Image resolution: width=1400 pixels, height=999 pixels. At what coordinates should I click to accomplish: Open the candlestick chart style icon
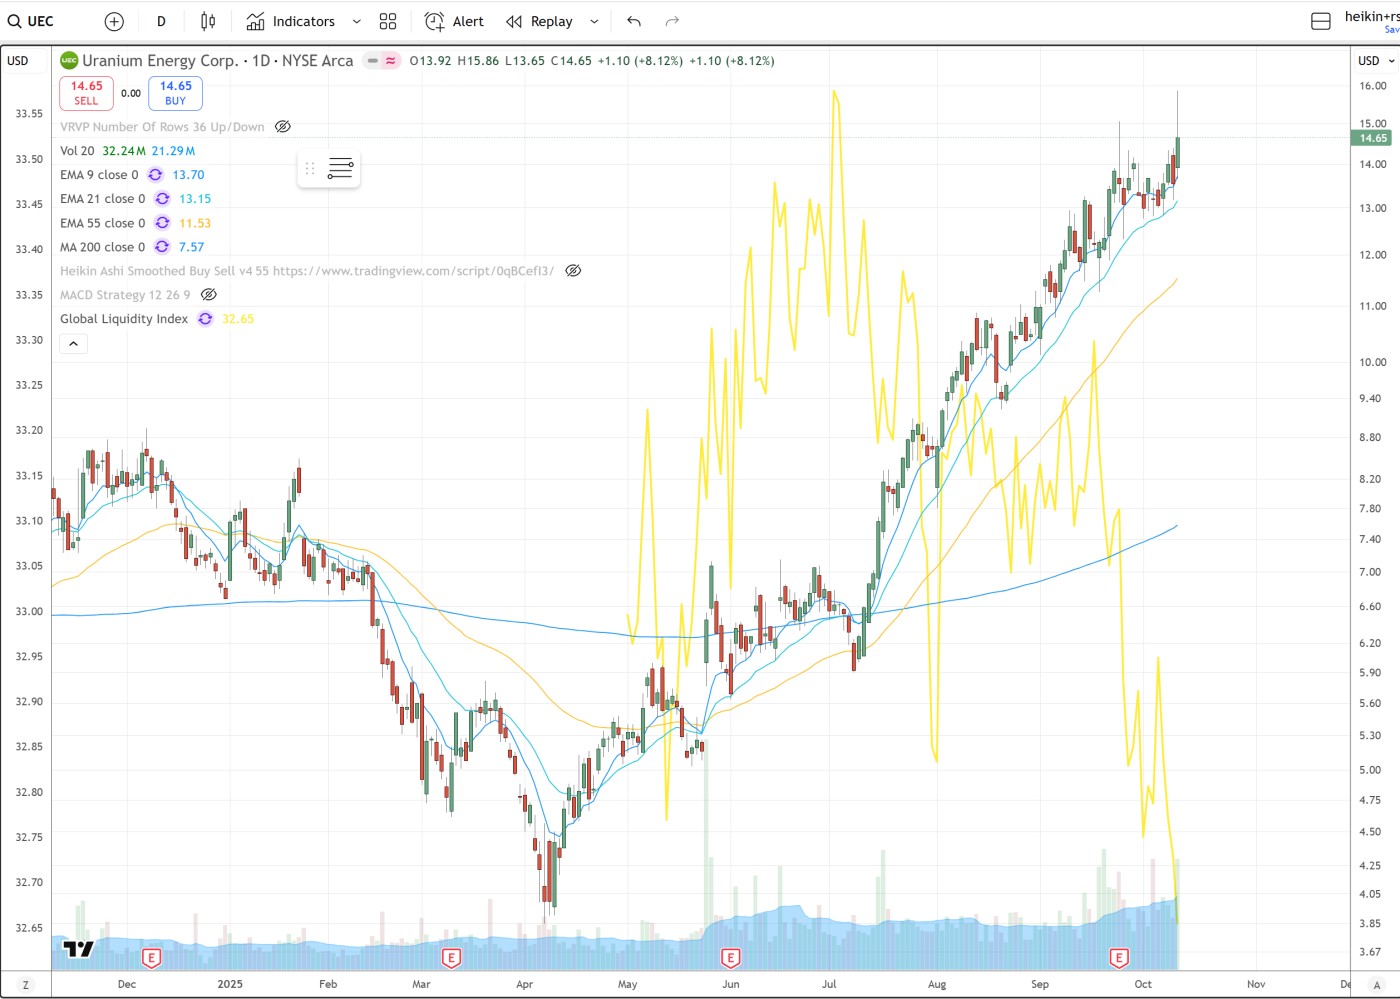208,21
